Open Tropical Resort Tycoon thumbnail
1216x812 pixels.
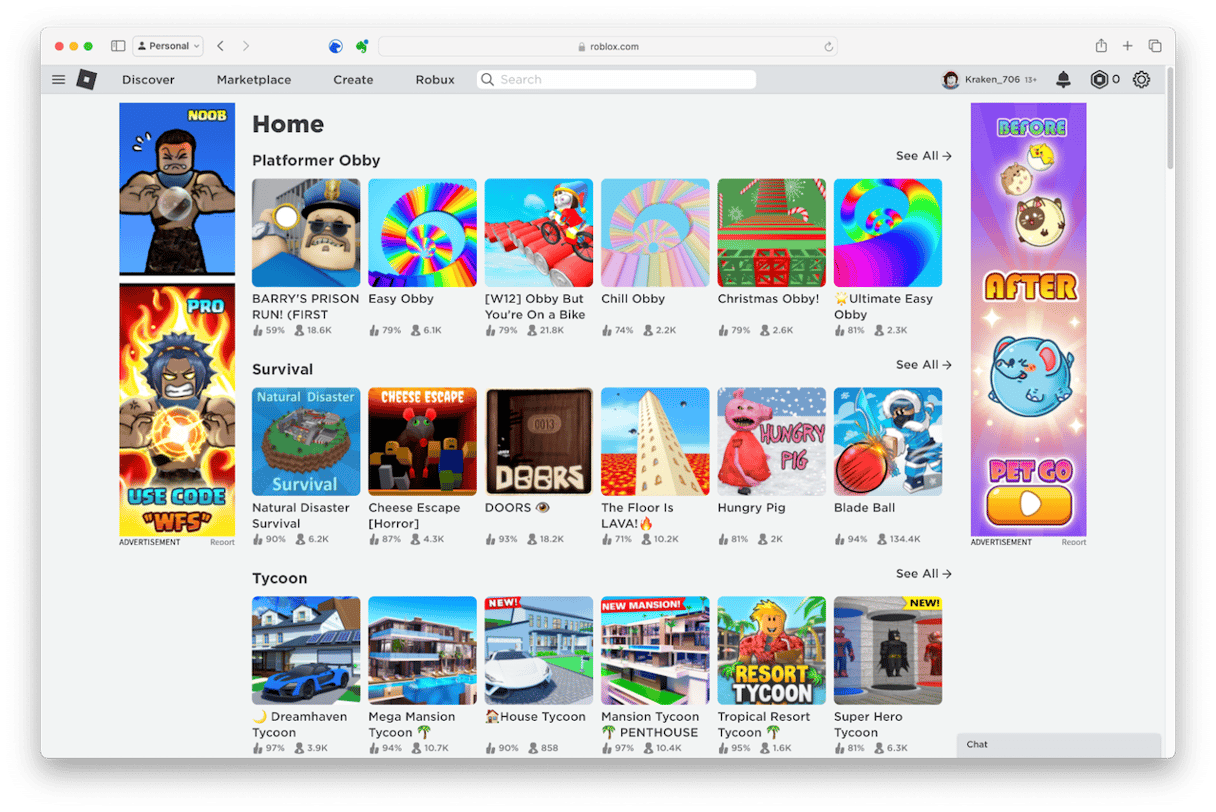pyautogui.click(x=772, y=651)
